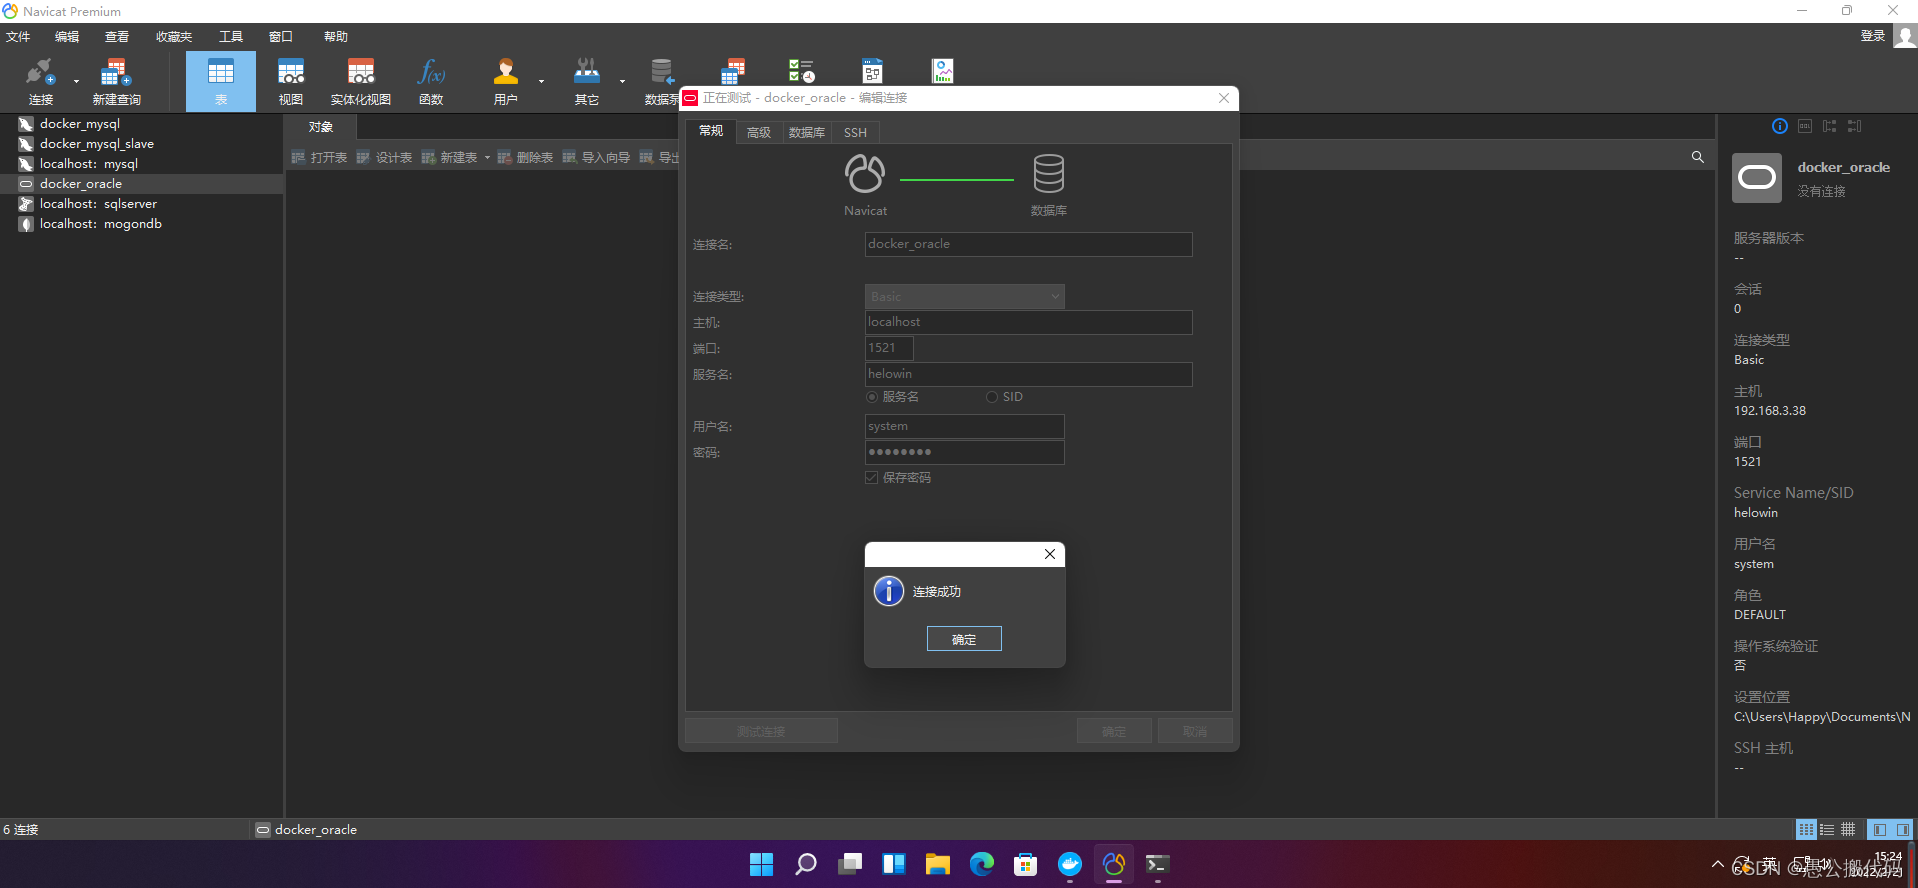1918x888 pixels.
Task: Select the 视图 (View) toolbar icon
Action: [x=291, y=81]
